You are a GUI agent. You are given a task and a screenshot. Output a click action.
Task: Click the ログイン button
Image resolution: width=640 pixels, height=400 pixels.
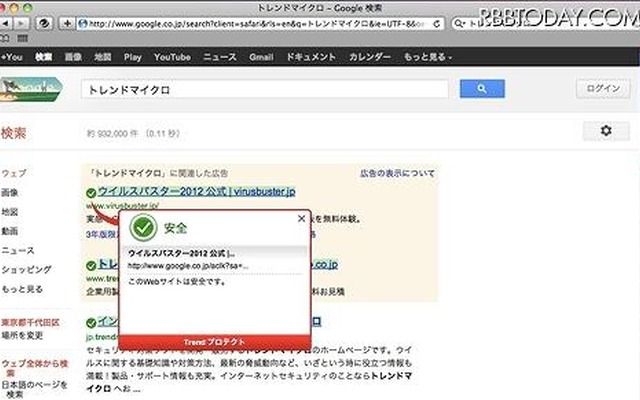click(603, 88)
